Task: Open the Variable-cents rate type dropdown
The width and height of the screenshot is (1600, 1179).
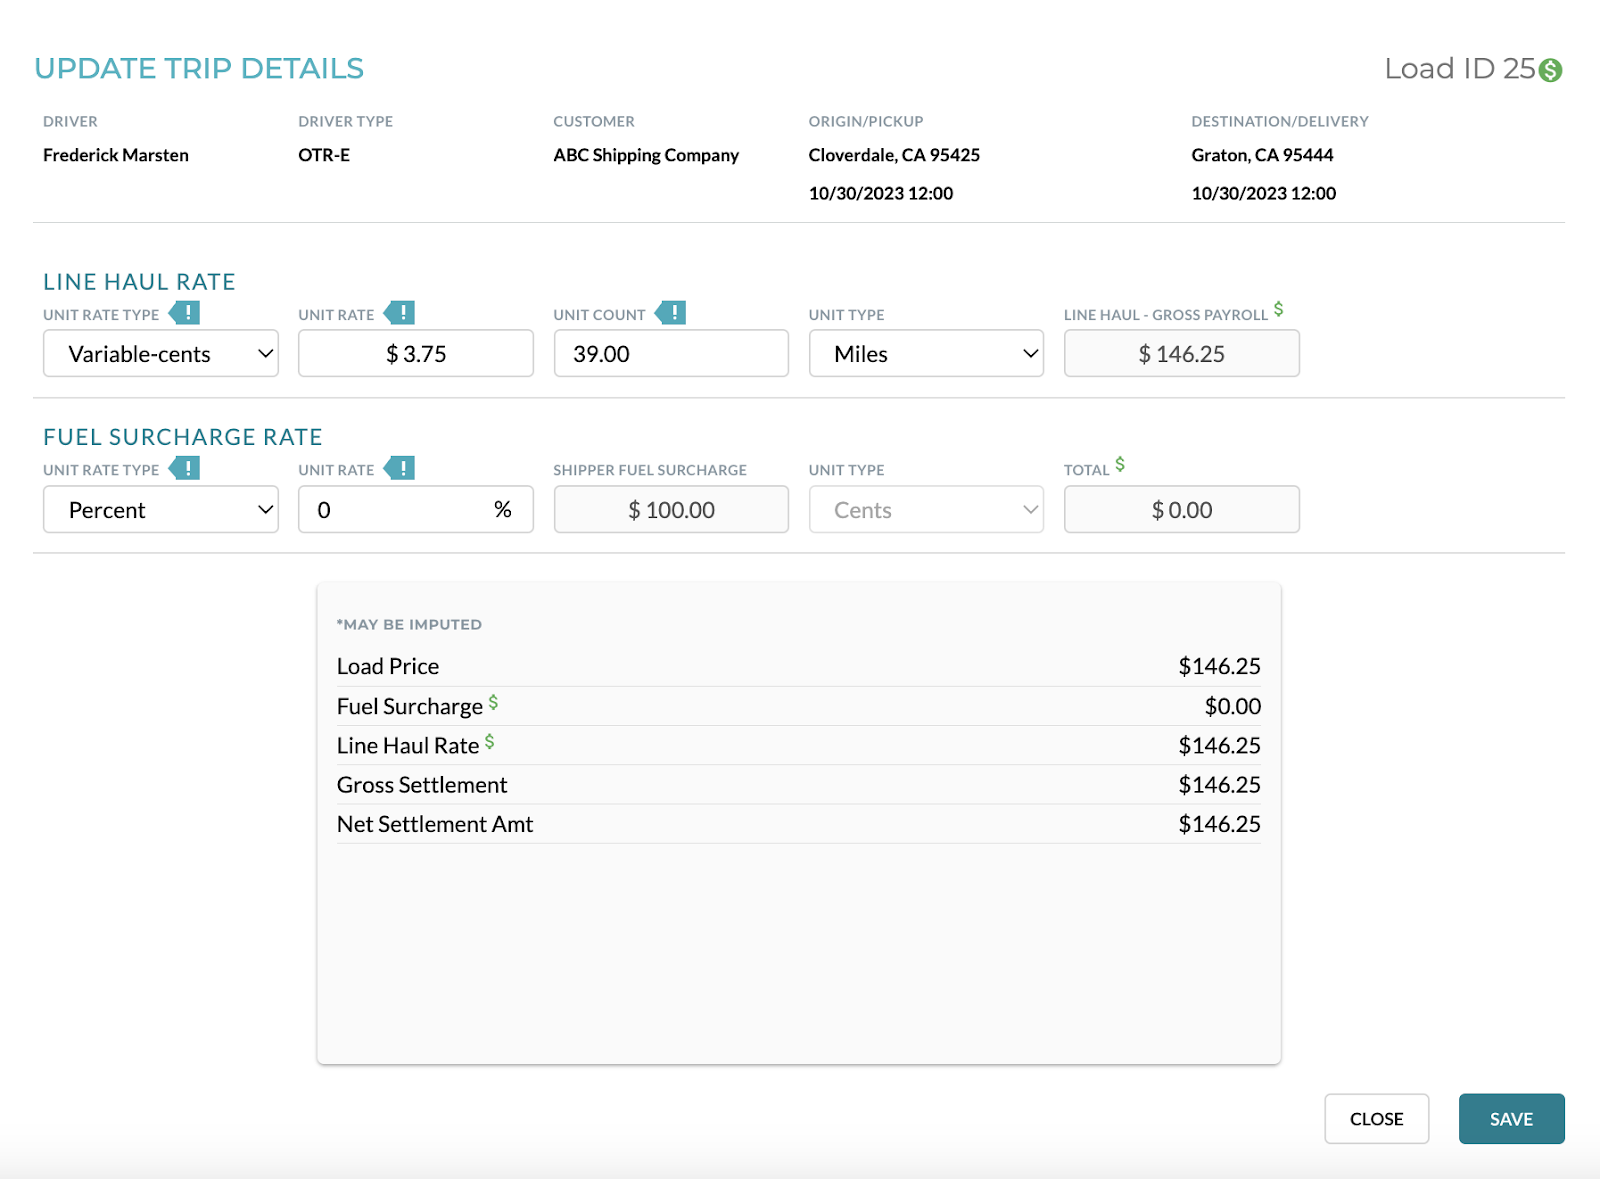Action: click(x=160, y=353)
